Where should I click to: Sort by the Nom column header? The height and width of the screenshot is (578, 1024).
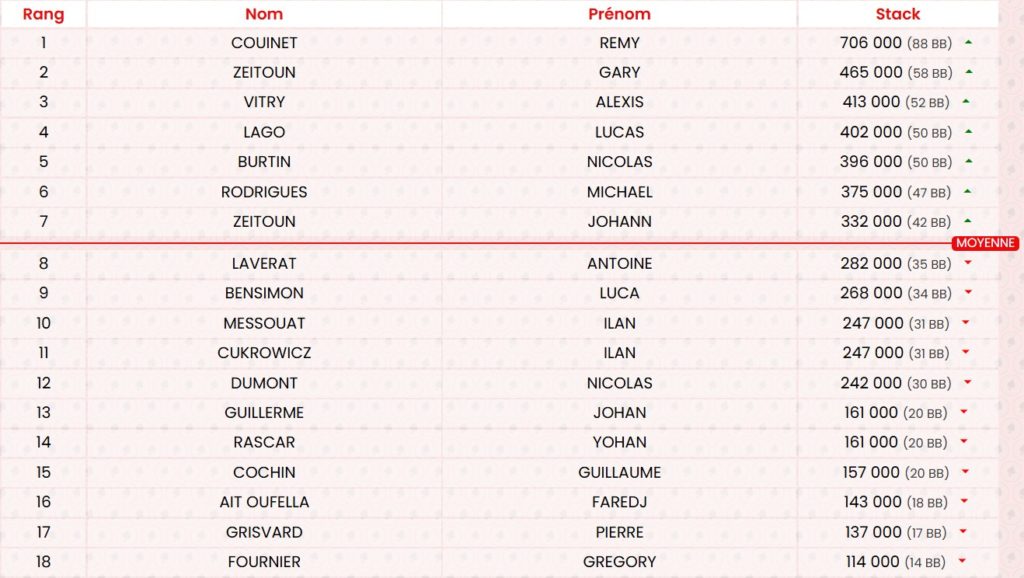coord(264,14)
